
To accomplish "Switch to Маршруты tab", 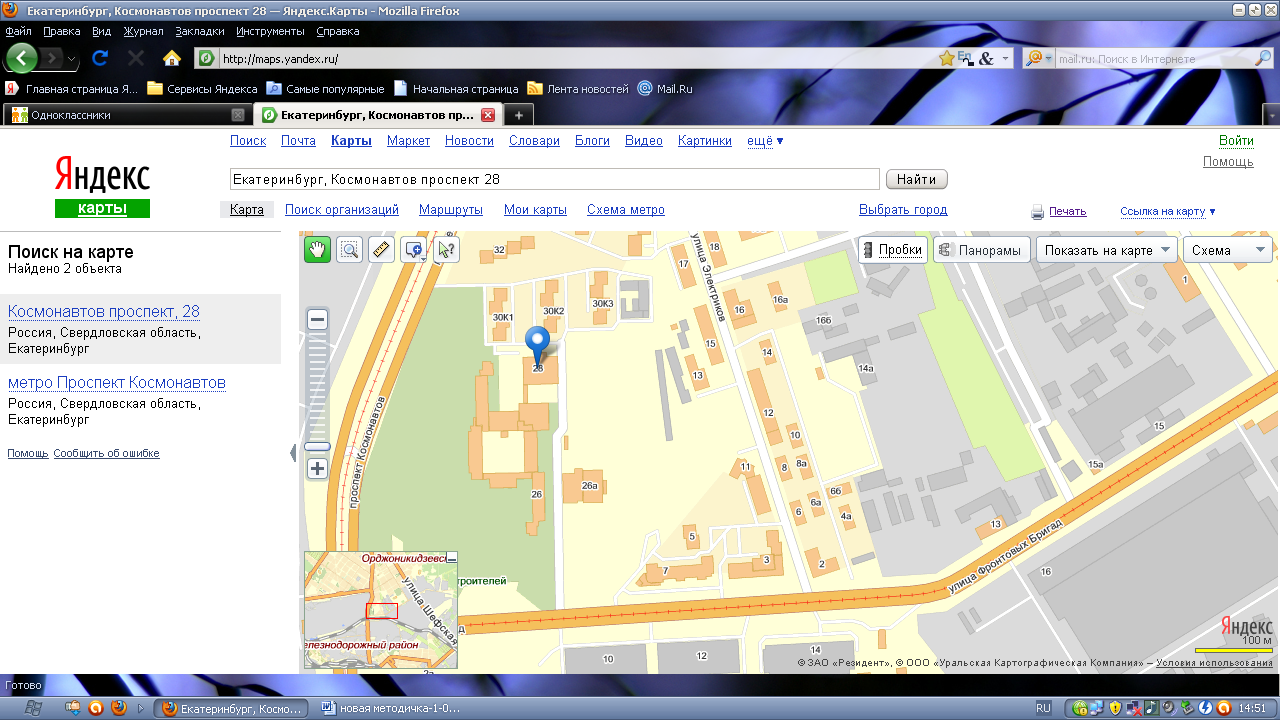I will coord(451,210).
